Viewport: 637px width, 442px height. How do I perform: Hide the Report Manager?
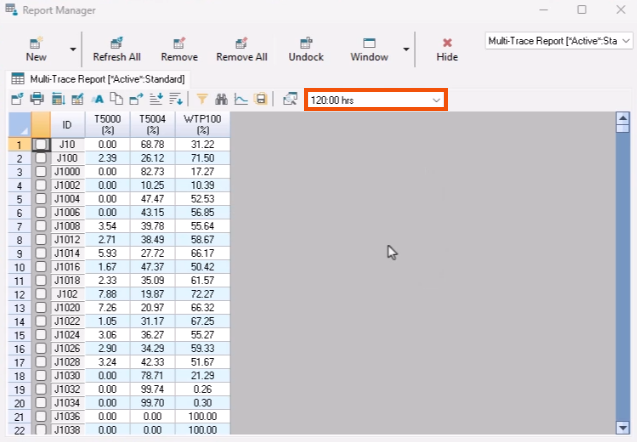[447, 49]
